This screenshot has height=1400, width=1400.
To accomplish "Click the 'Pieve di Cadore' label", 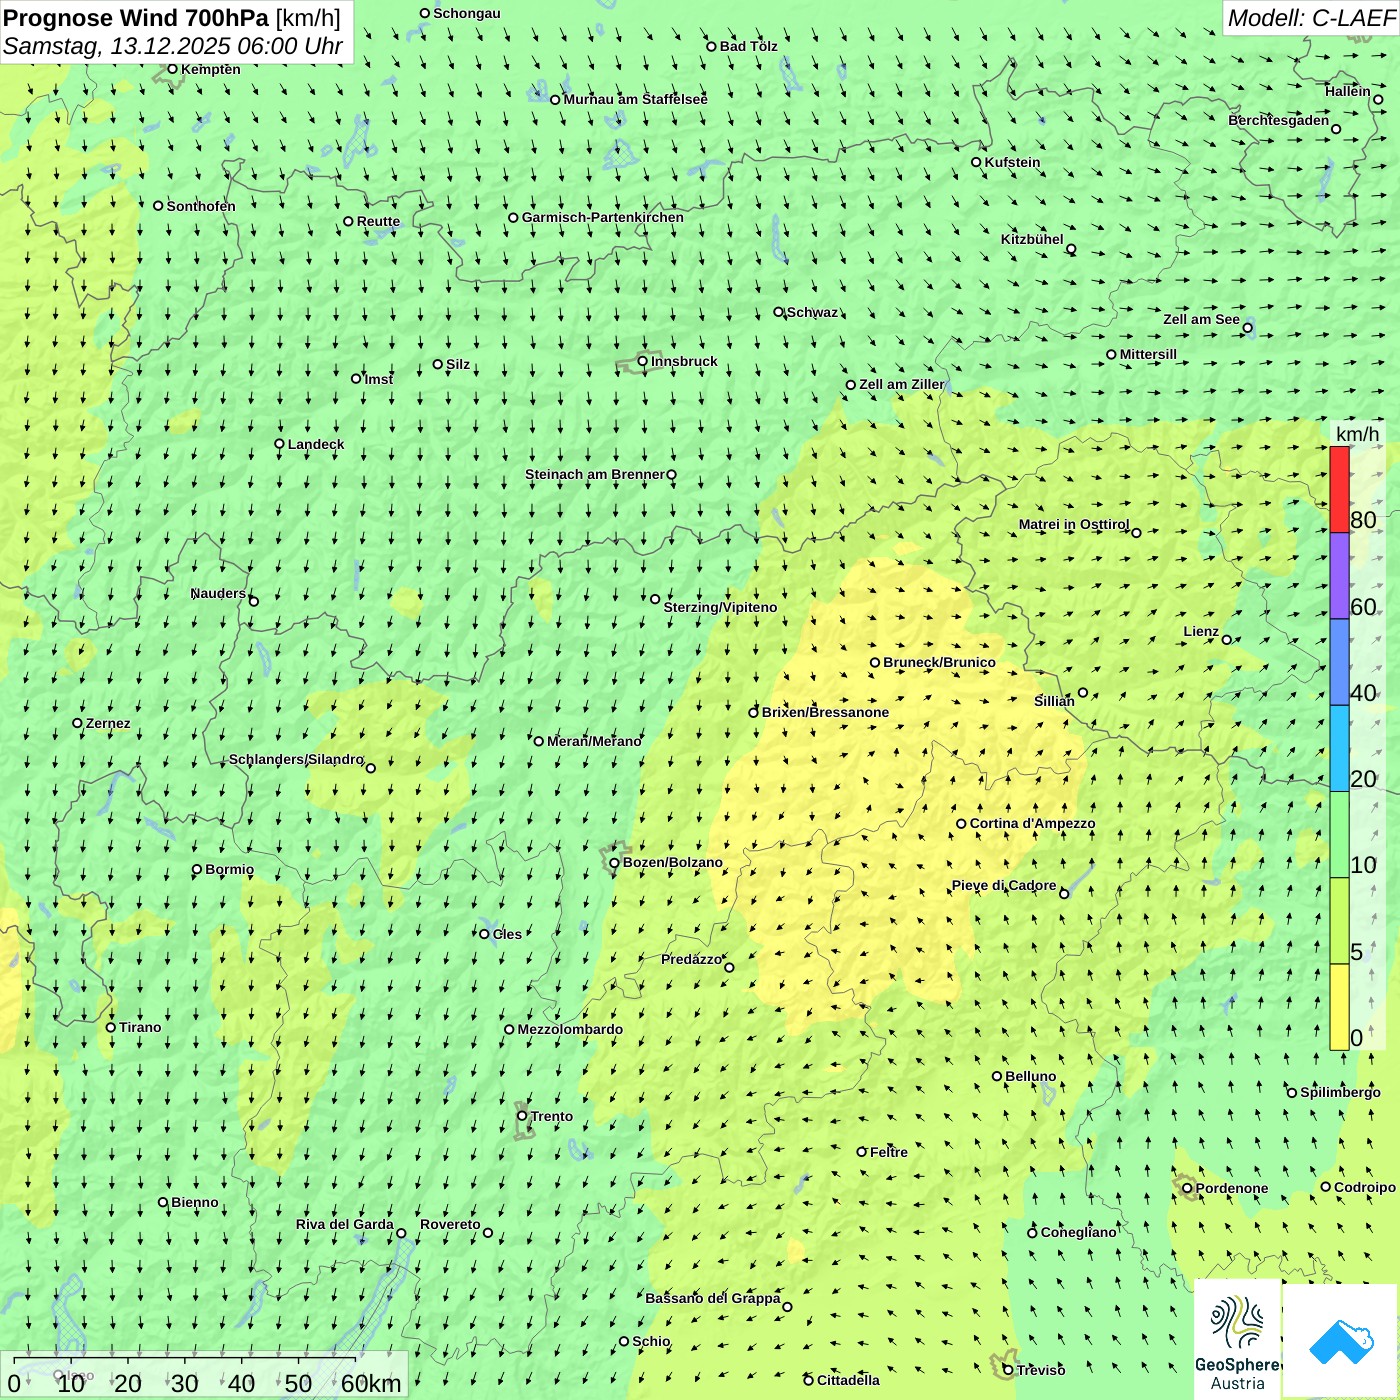I will [x=1004, y=885].
